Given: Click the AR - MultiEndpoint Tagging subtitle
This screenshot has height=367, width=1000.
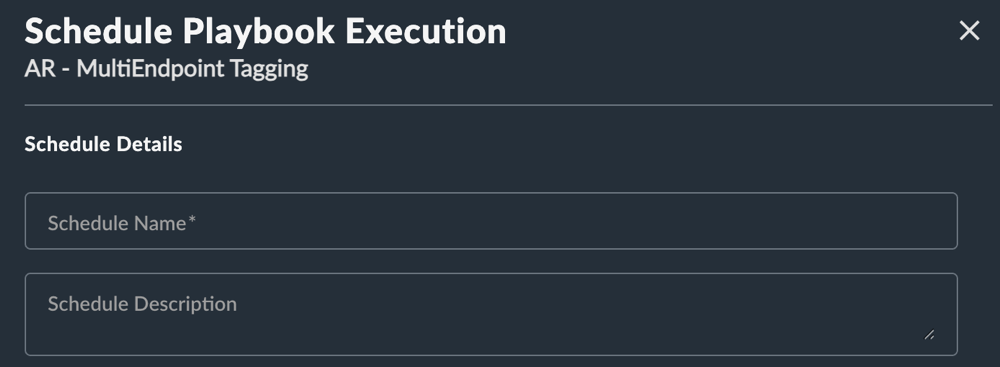Looking at the screenshot, I should 166,68.
